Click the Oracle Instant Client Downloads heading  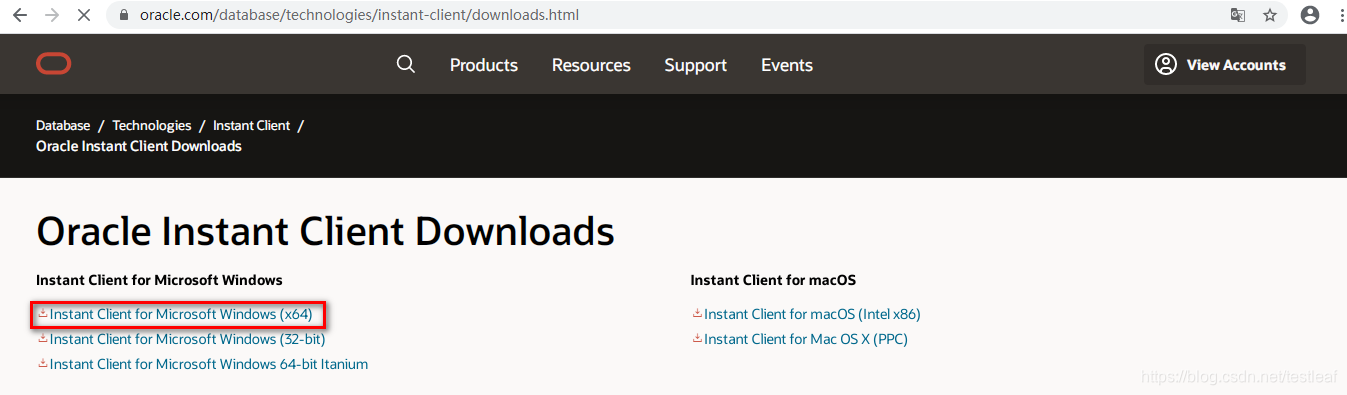point(325,231)
